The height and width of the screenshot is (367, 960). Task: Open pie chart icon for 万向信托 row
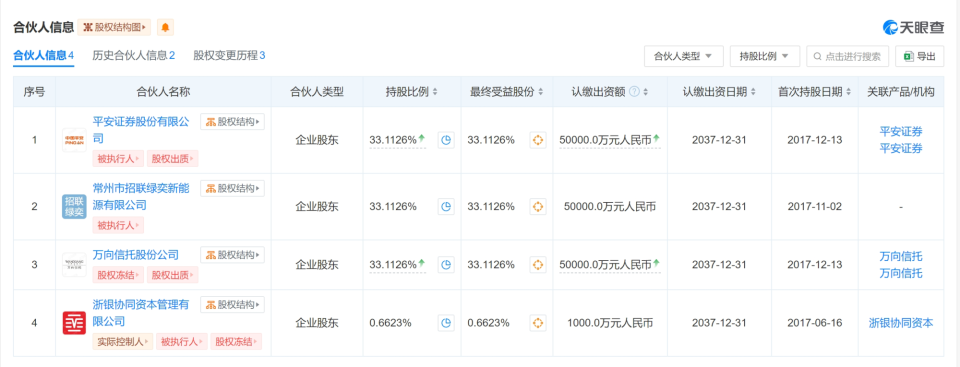click(446, 265)
